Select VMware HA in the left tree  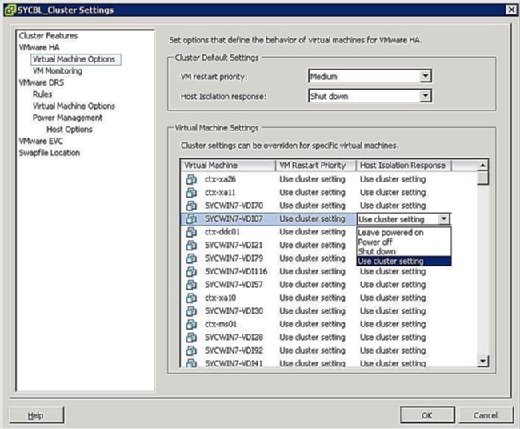tap(39, 47)
